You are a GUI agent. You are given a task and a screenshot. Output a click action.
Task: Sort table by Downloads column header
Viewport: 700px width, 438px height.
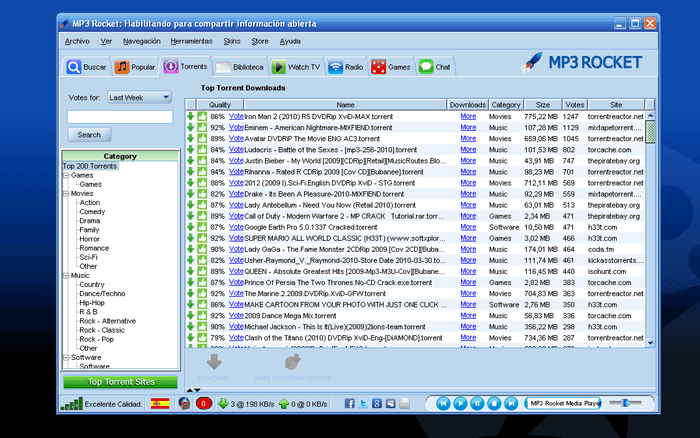[467, 105]
